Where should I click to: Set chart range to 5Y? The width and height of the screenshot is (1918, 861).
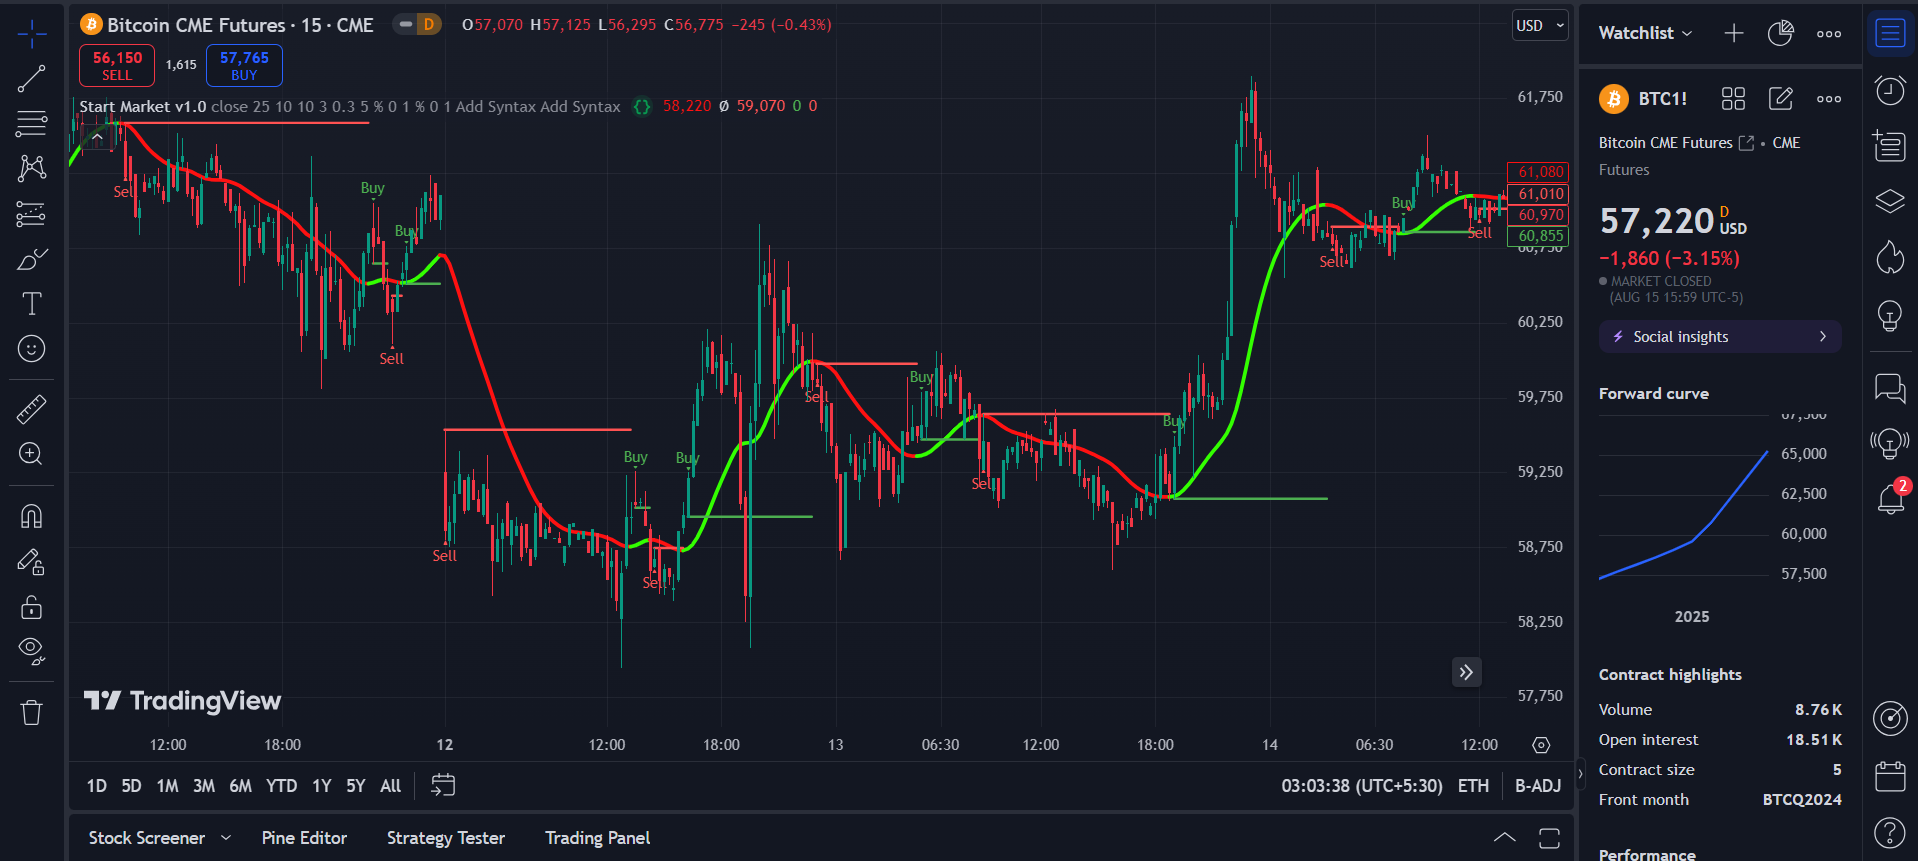tap(355, 786)
